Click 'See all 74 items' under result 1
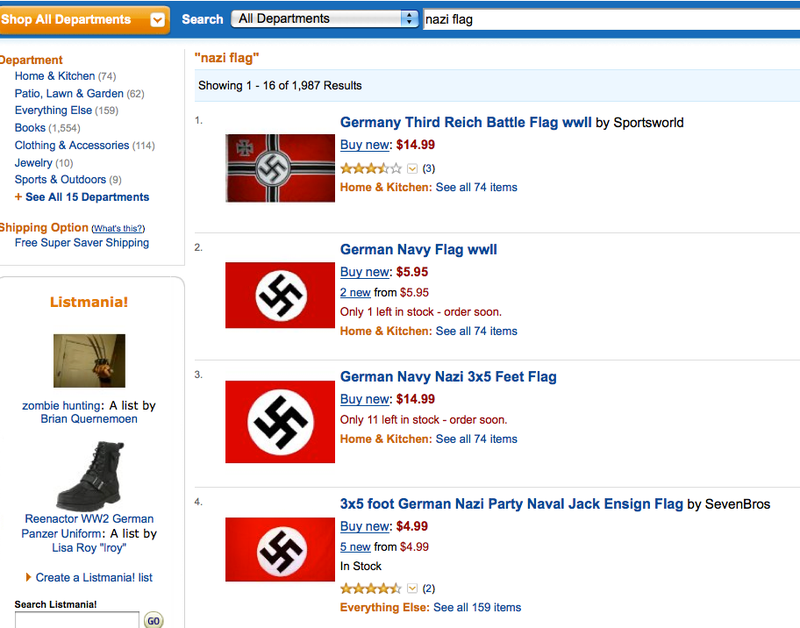Image resolution: width=800 pixels, height=628 pixels. [477, 187]
